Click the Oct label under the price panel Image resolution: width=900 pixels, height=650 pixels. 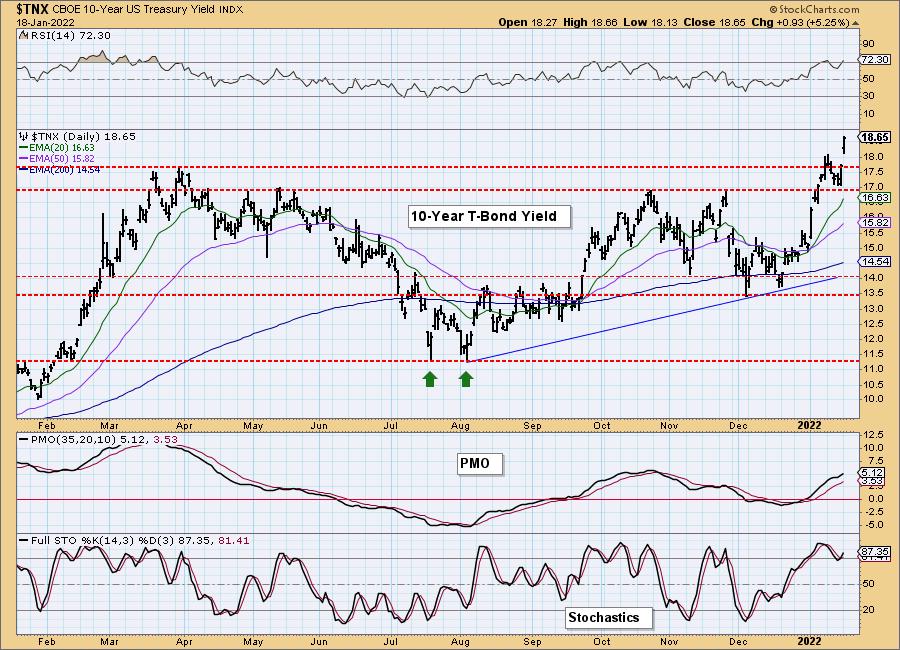pos(602,425)
